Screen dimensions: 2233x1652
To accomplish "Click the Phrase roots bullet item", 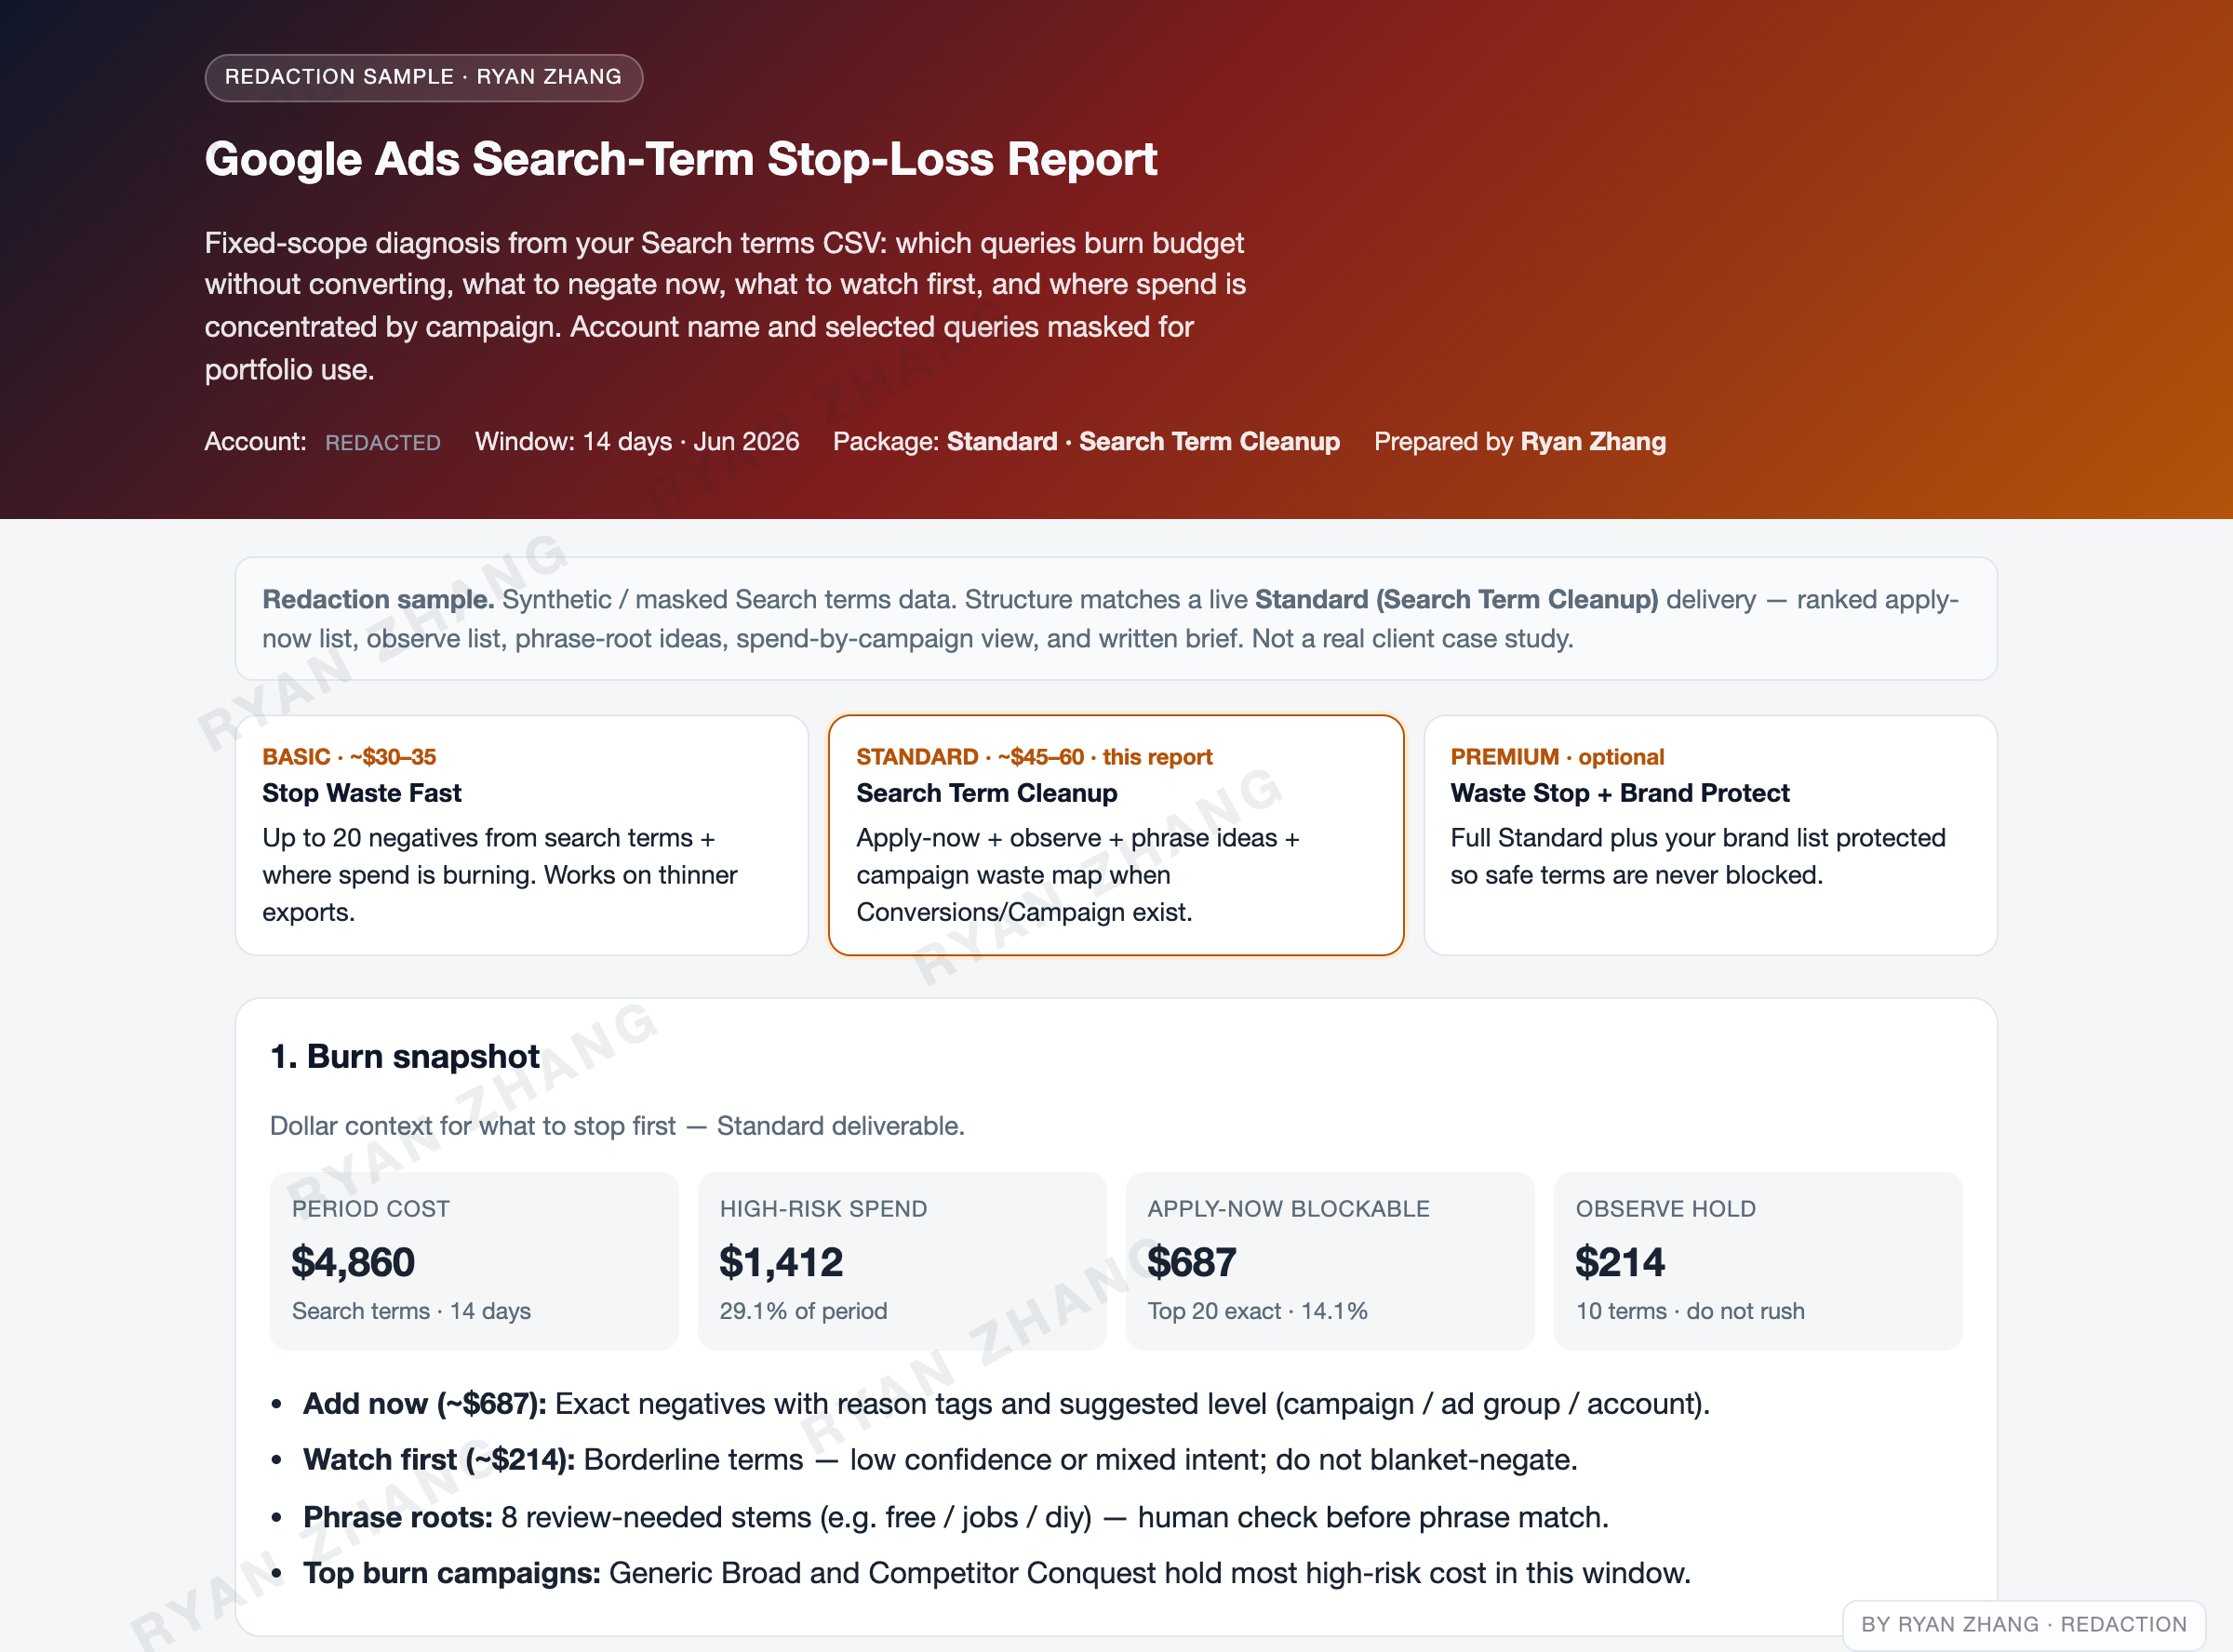I will [956, 1517].
